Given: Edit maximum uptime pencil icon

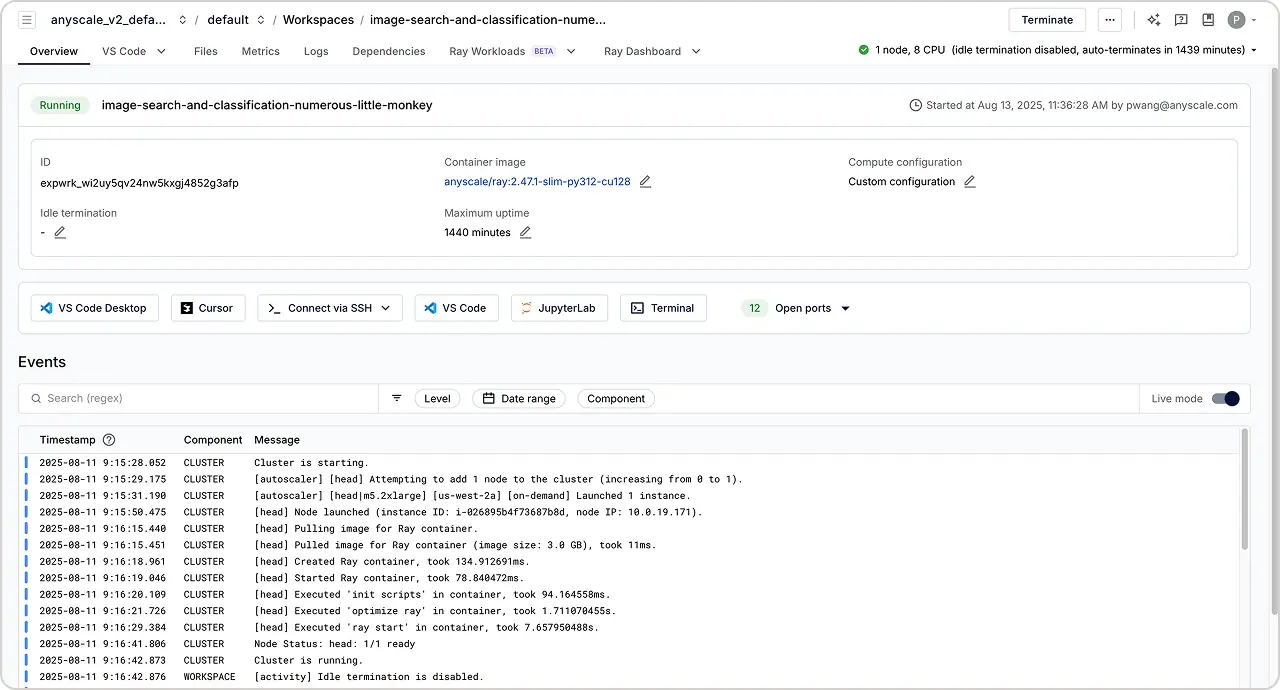Looking at the screenshot, I should [x=525, y=233].
